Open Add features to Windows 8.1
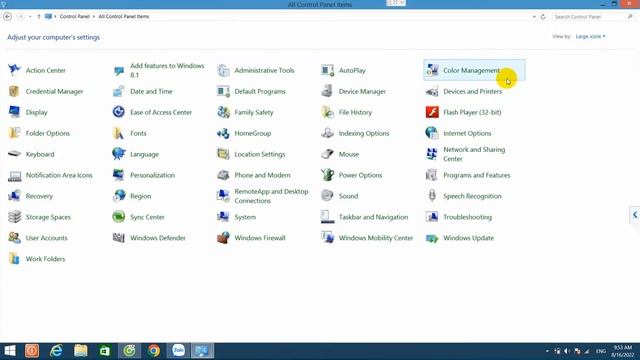Image resolution: width=640 pixels, height=360 pixels. coord(167,70)
